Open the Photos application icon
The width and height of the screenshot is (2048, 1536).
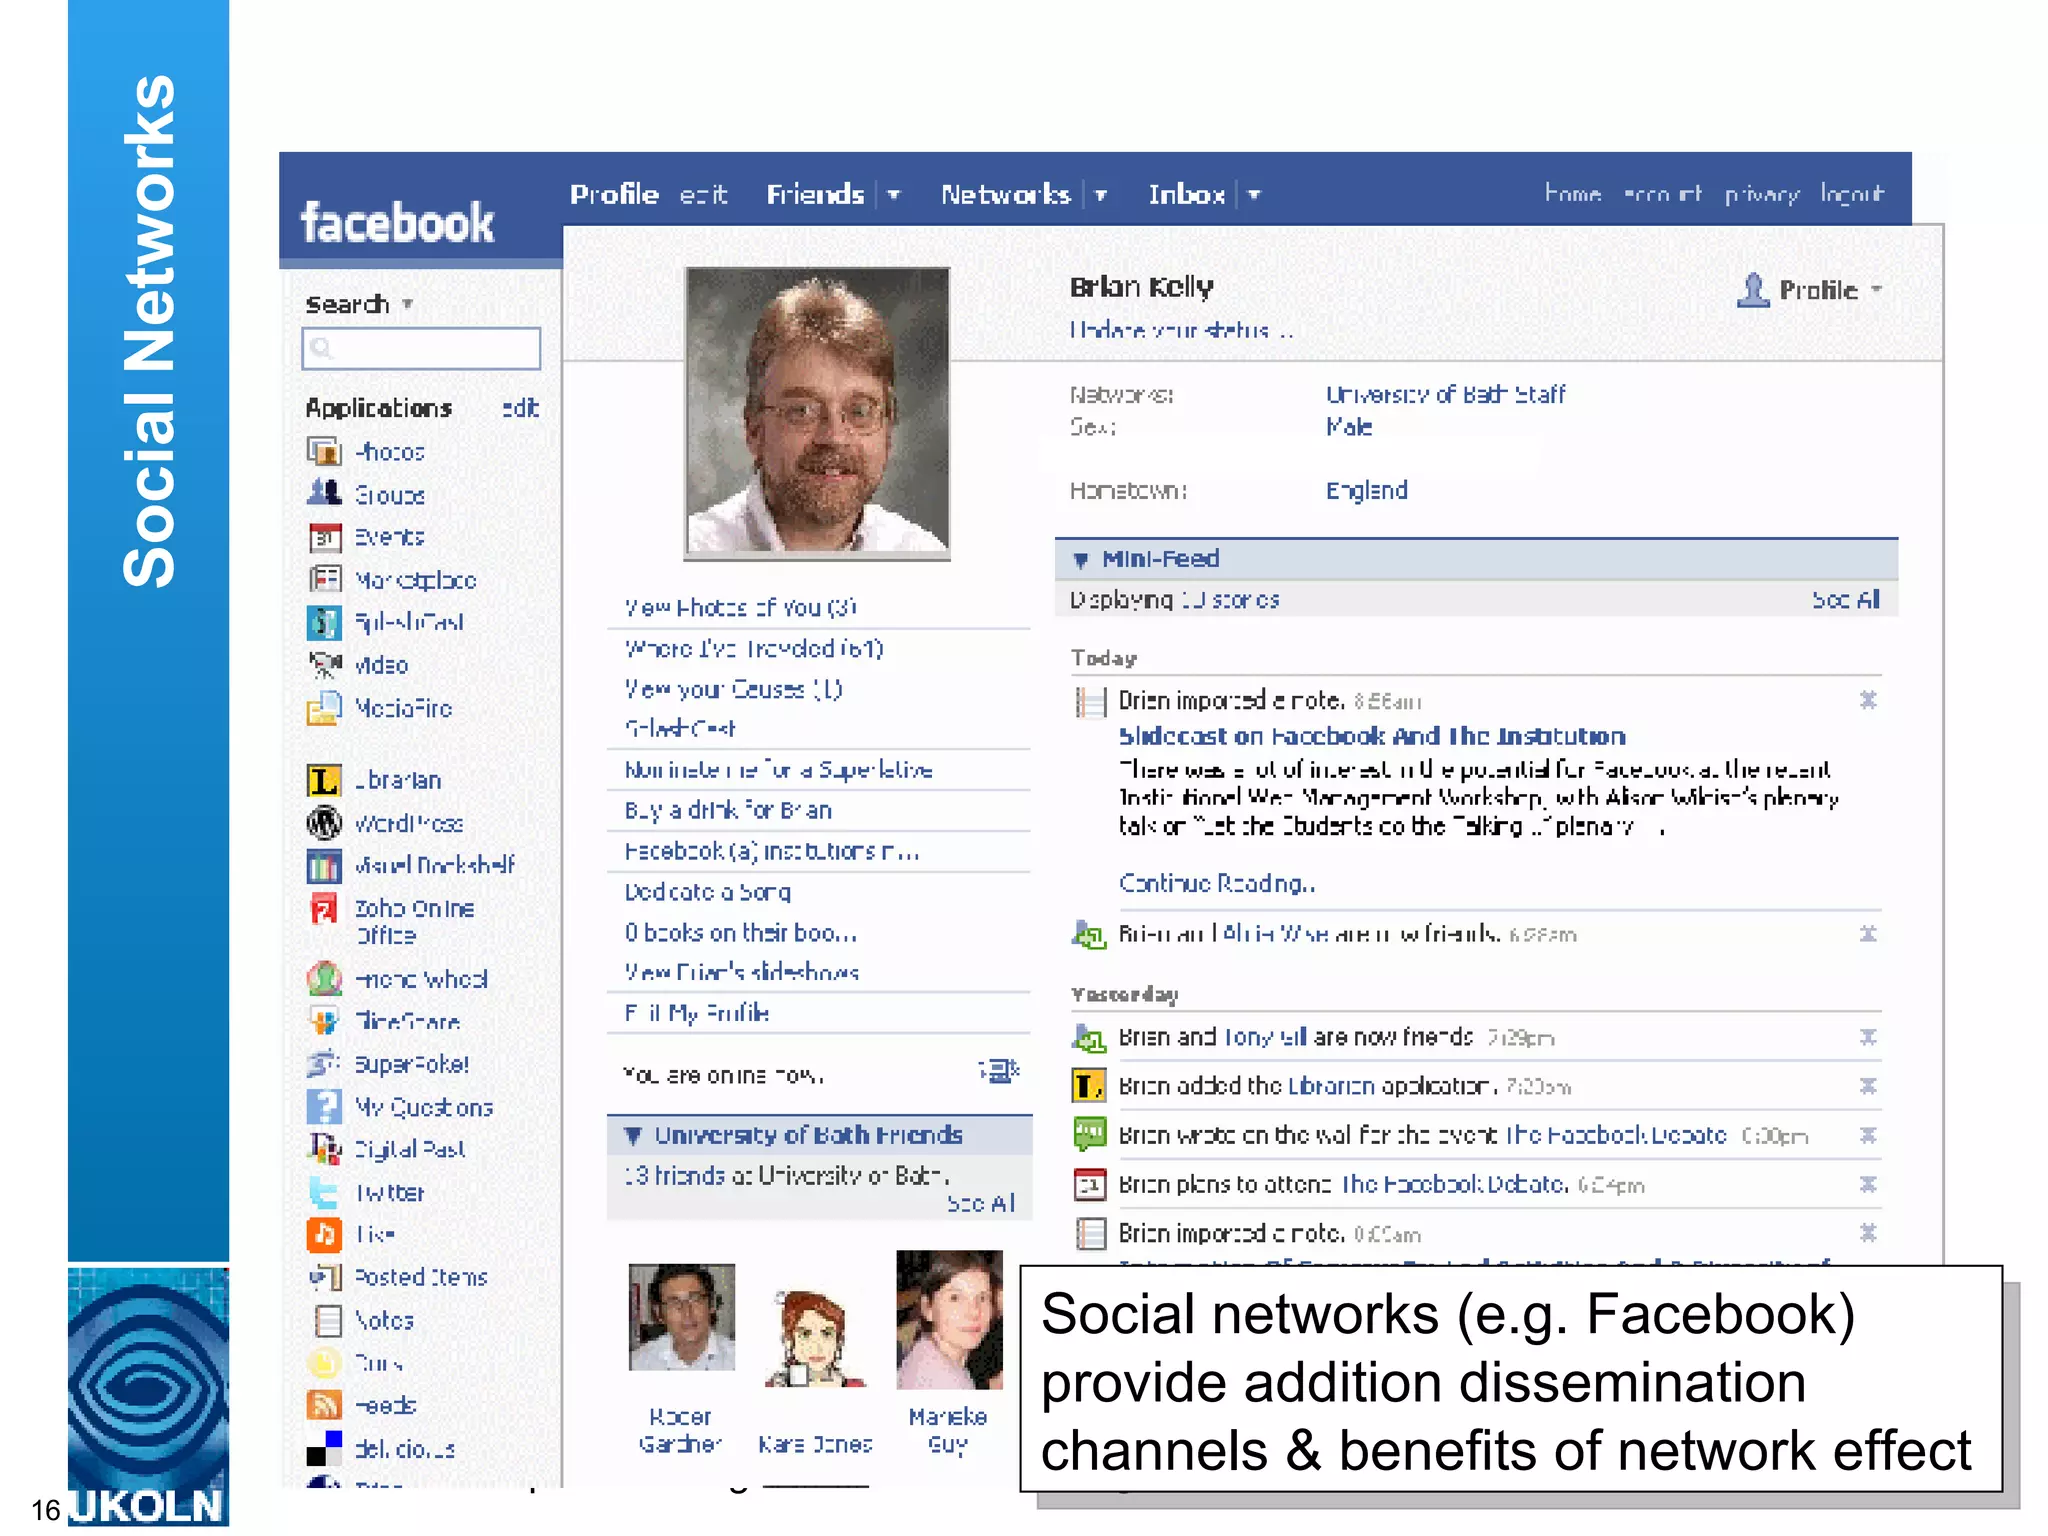323,452
